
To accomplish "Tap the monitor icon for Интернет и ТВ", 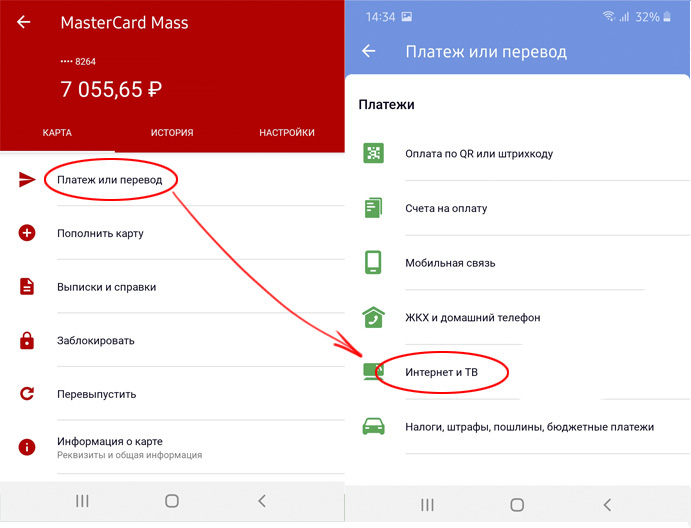I will point(373,372).
